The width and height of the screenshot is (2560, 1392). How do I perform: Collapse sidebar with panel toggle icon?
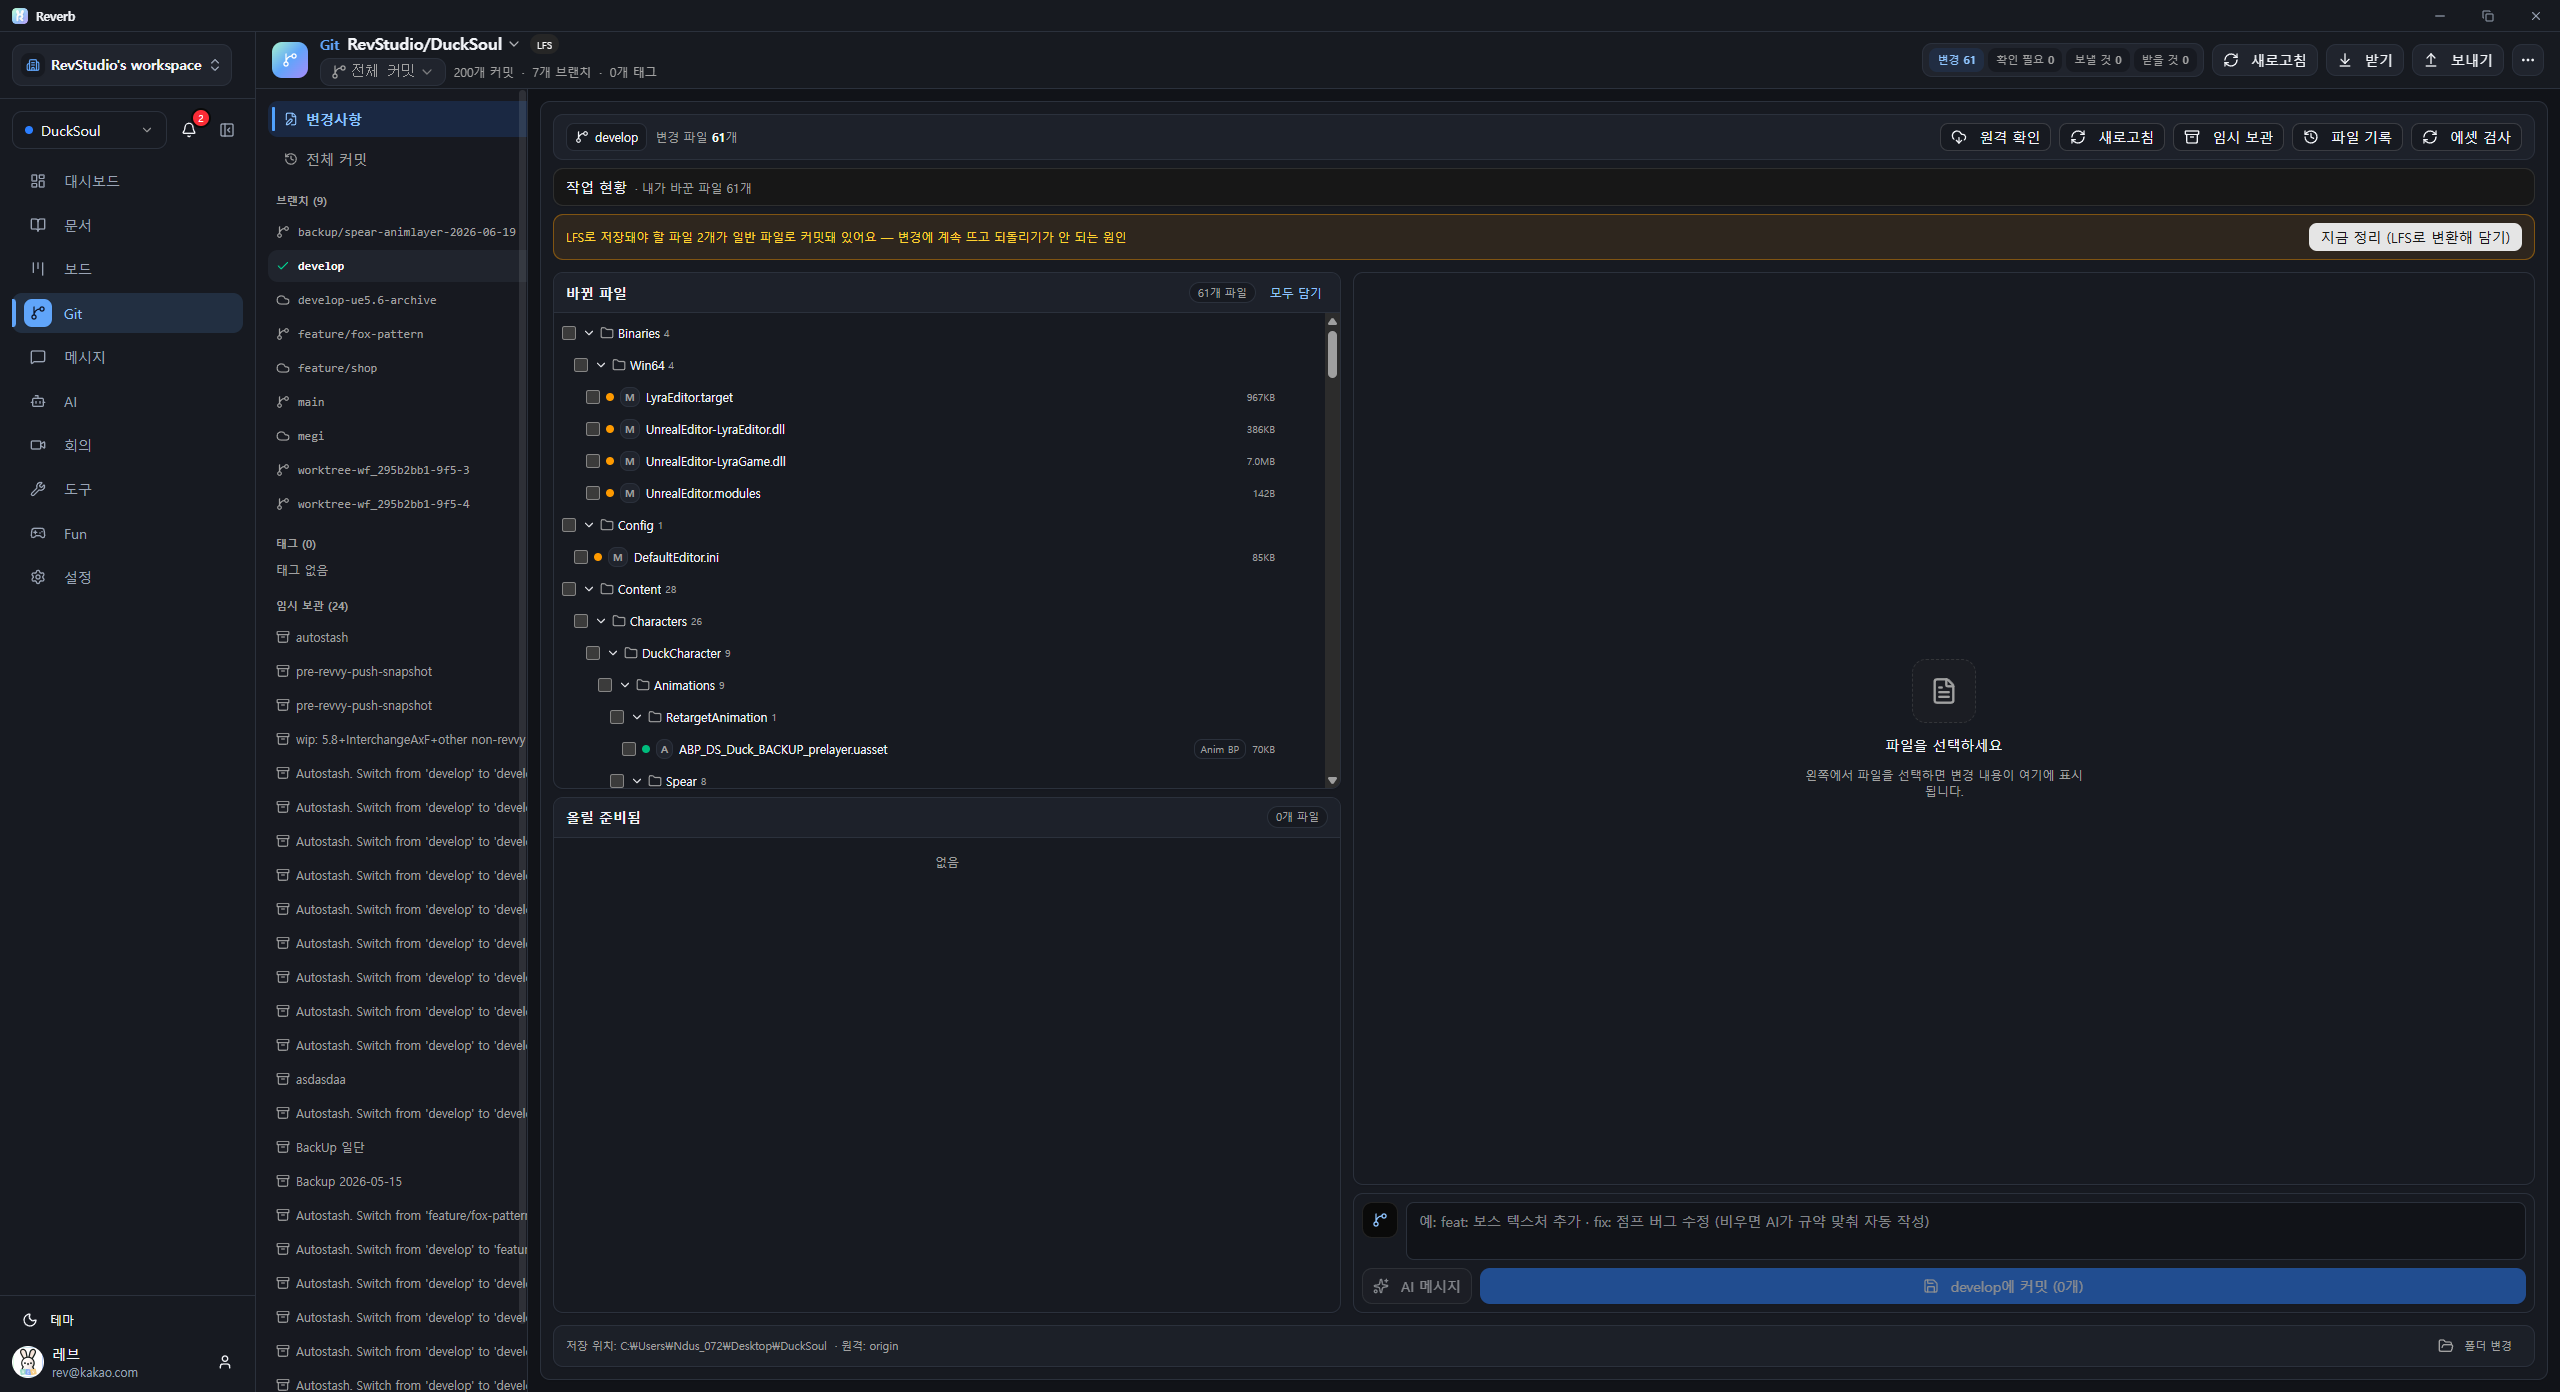[227, 130]
